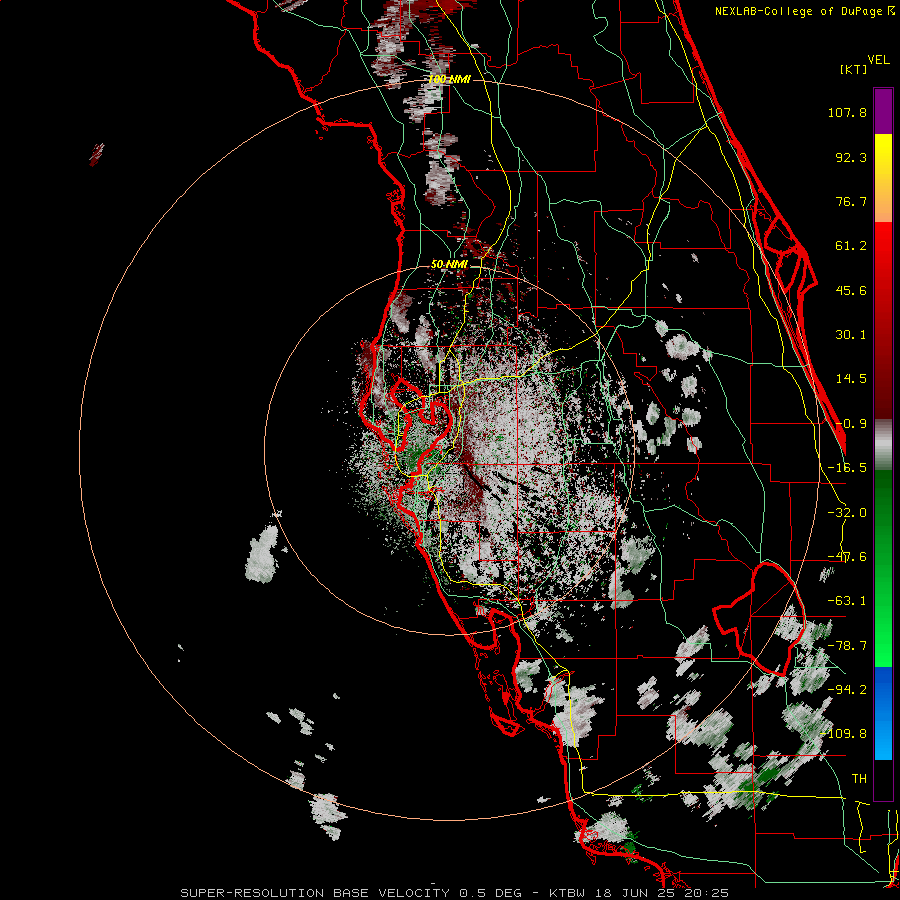Select the -16.5 scale value
Viewport: 900px width, 900px height.
(x=847, y=468)
